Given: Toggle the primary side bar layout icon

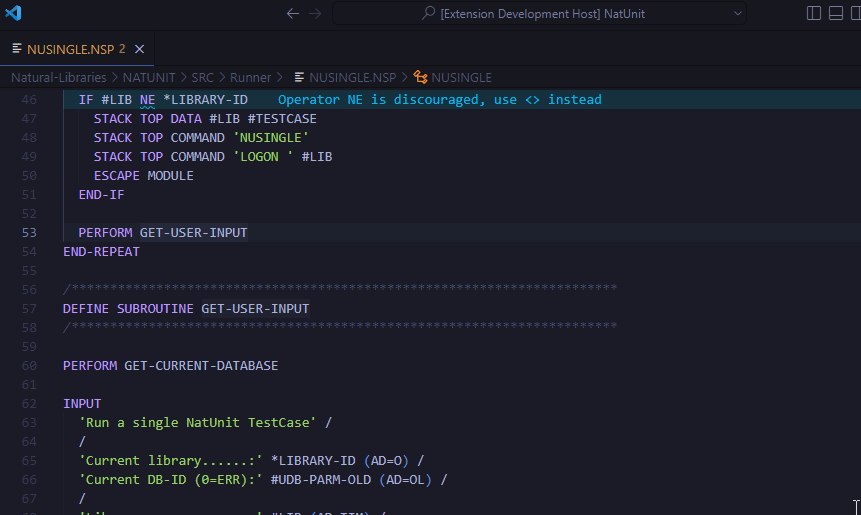Looking at the screenshot, I should 814,13.
